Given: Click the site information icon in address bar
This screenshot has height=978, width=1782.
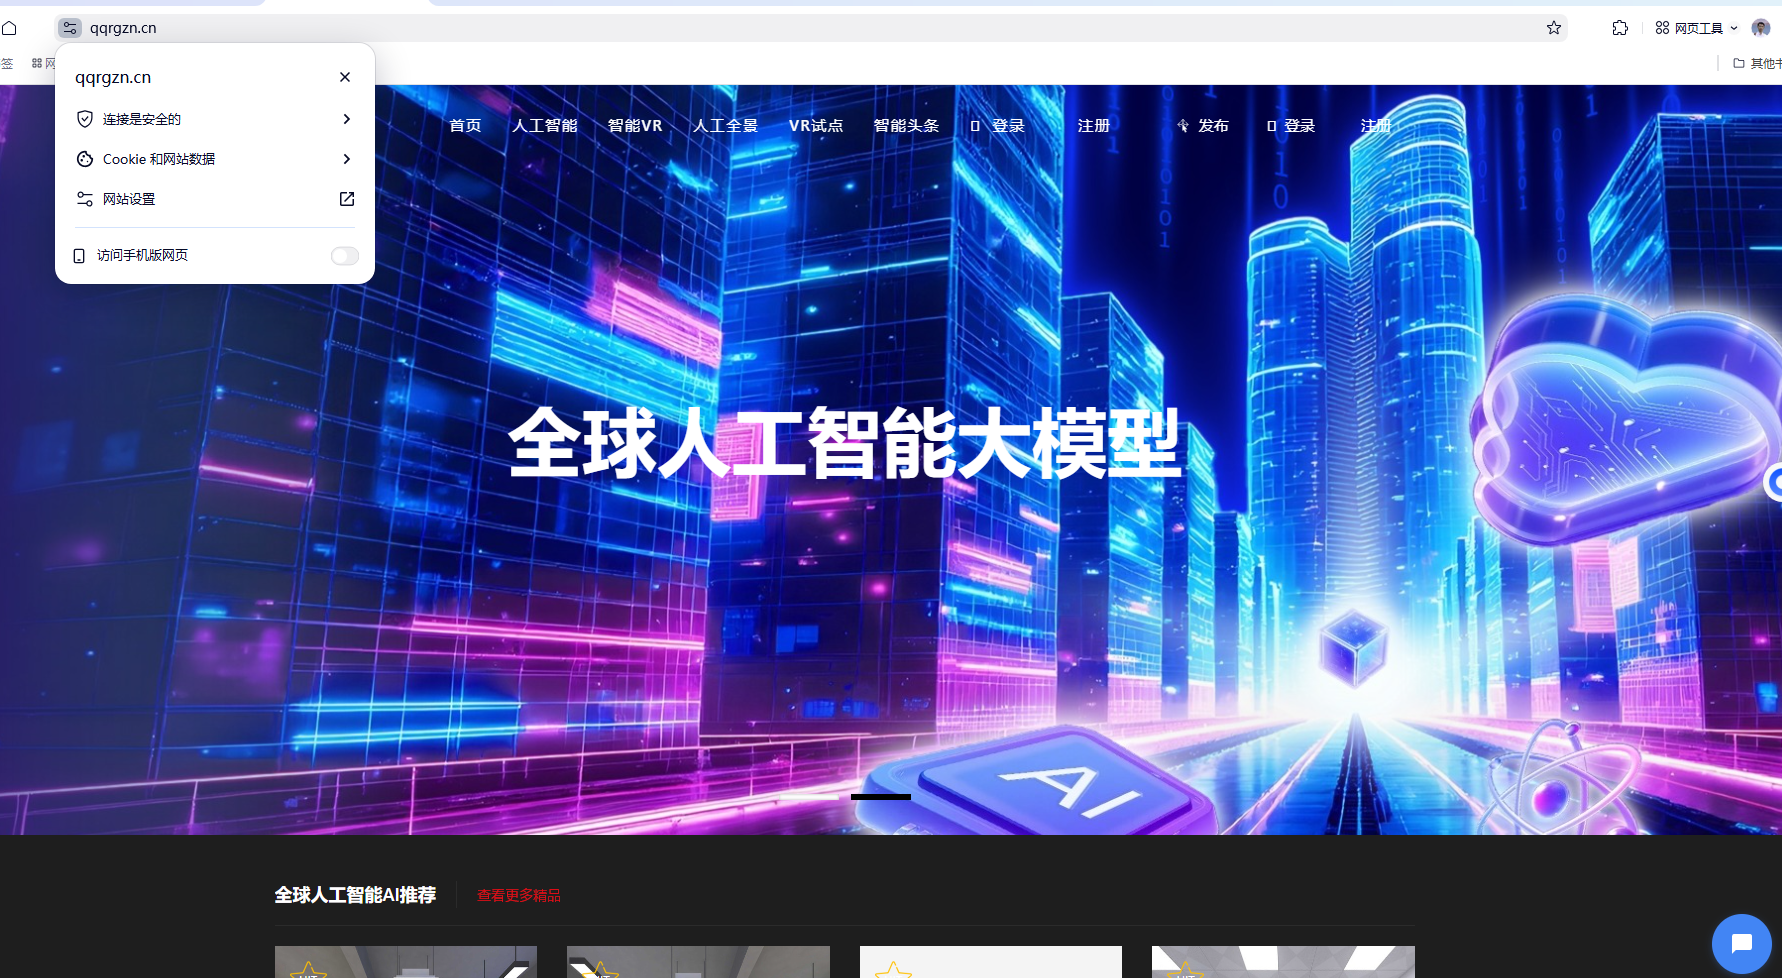Looking at the screenshot, I should [69, 28].
